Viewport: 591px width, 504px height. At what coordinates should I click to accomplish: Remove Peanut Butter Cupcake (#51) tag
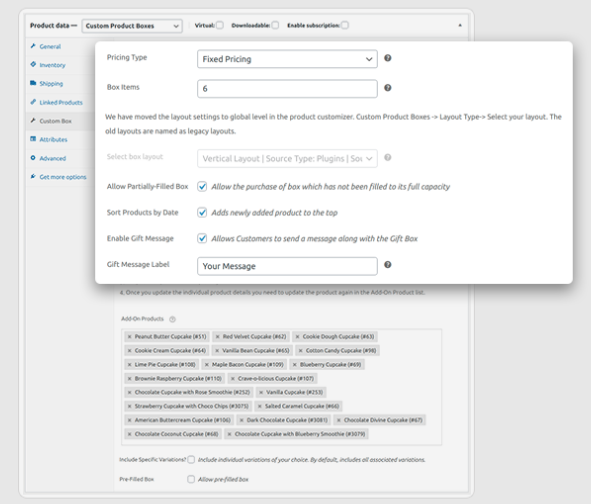click(x=129, y=337)
